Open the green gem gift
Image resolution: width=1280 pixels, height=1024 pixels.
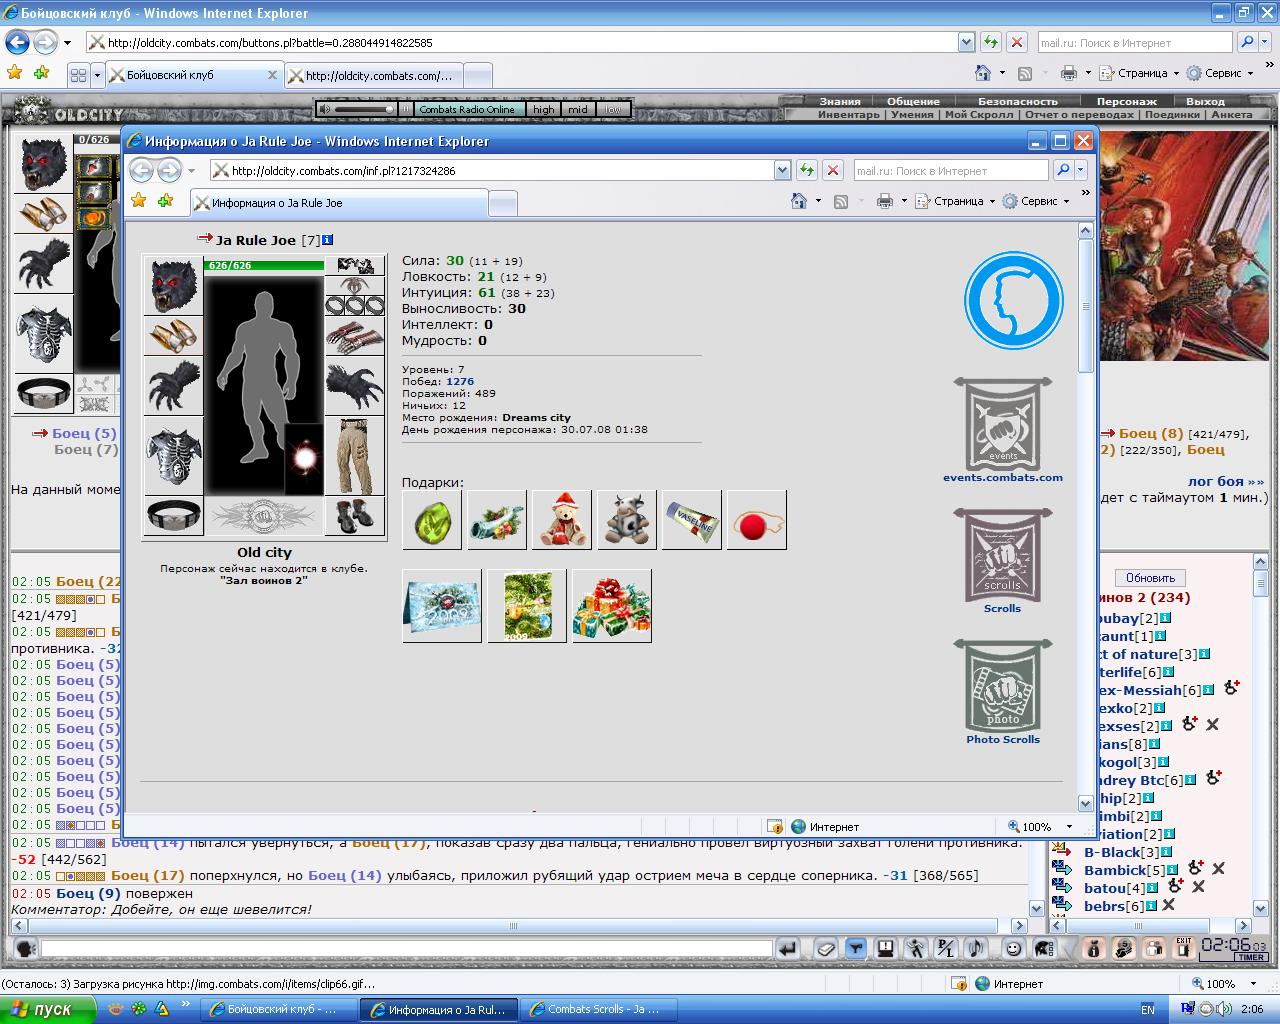pyautogui.click(x=432, y=520)
